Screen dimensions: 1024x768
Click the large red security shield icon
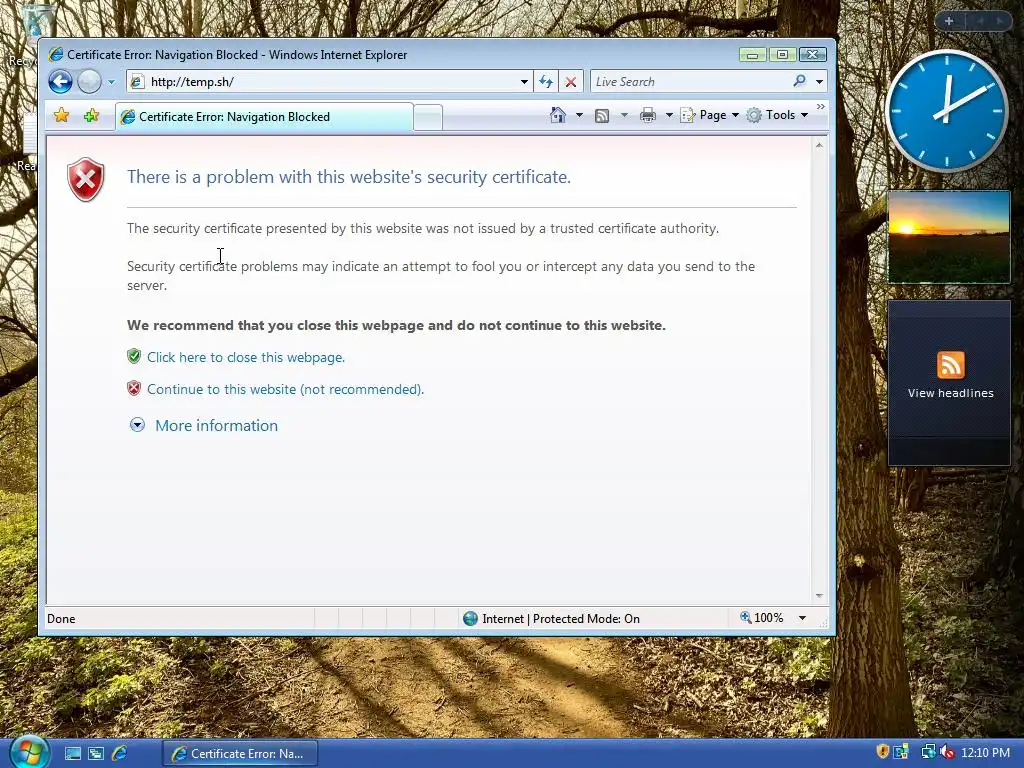86,179
